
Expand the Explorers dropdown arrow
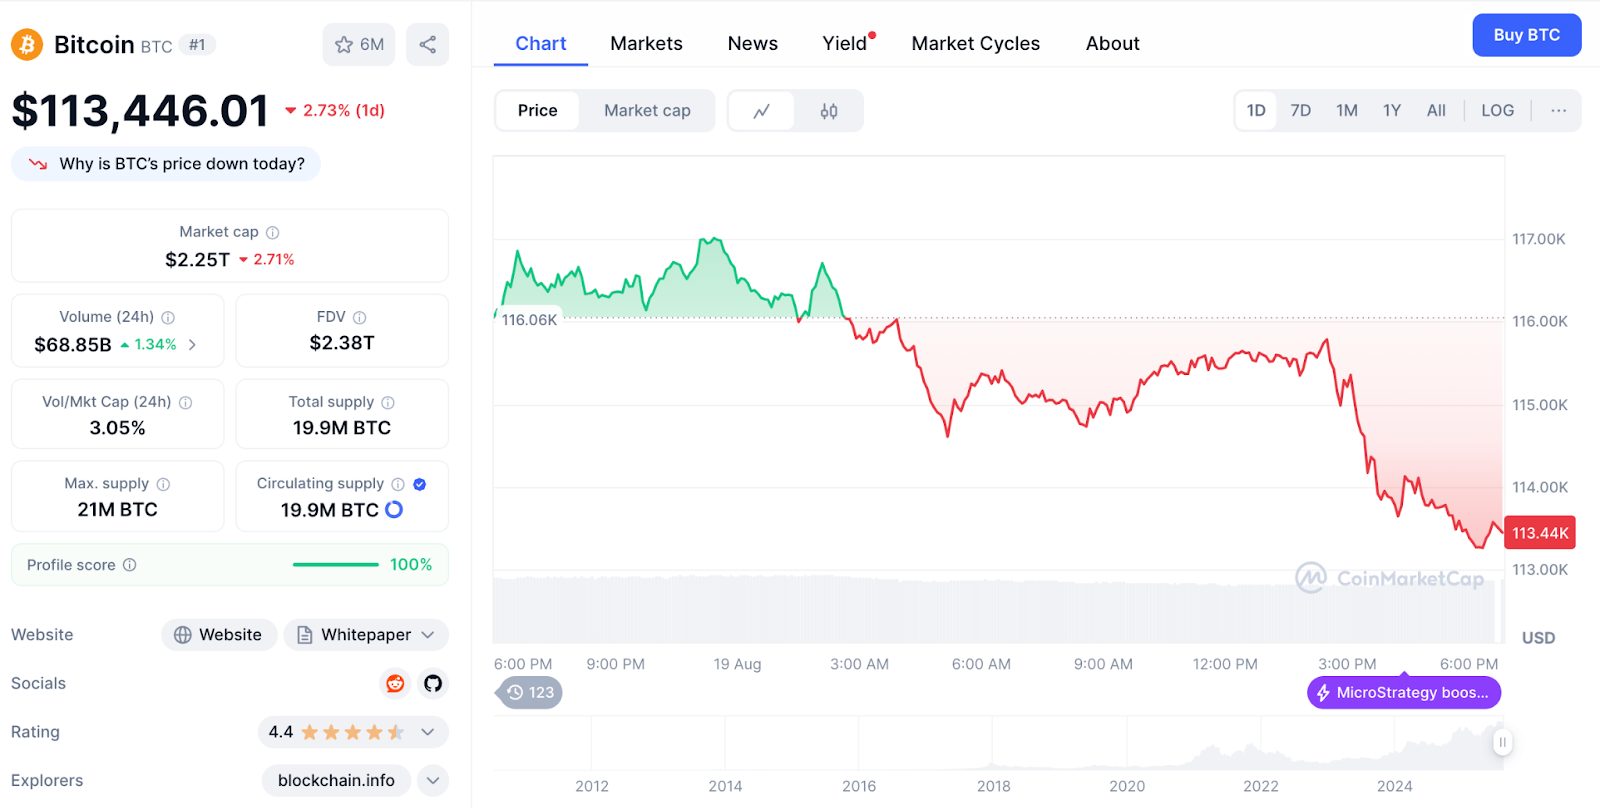pyautogui.click(x=433, y=781)
